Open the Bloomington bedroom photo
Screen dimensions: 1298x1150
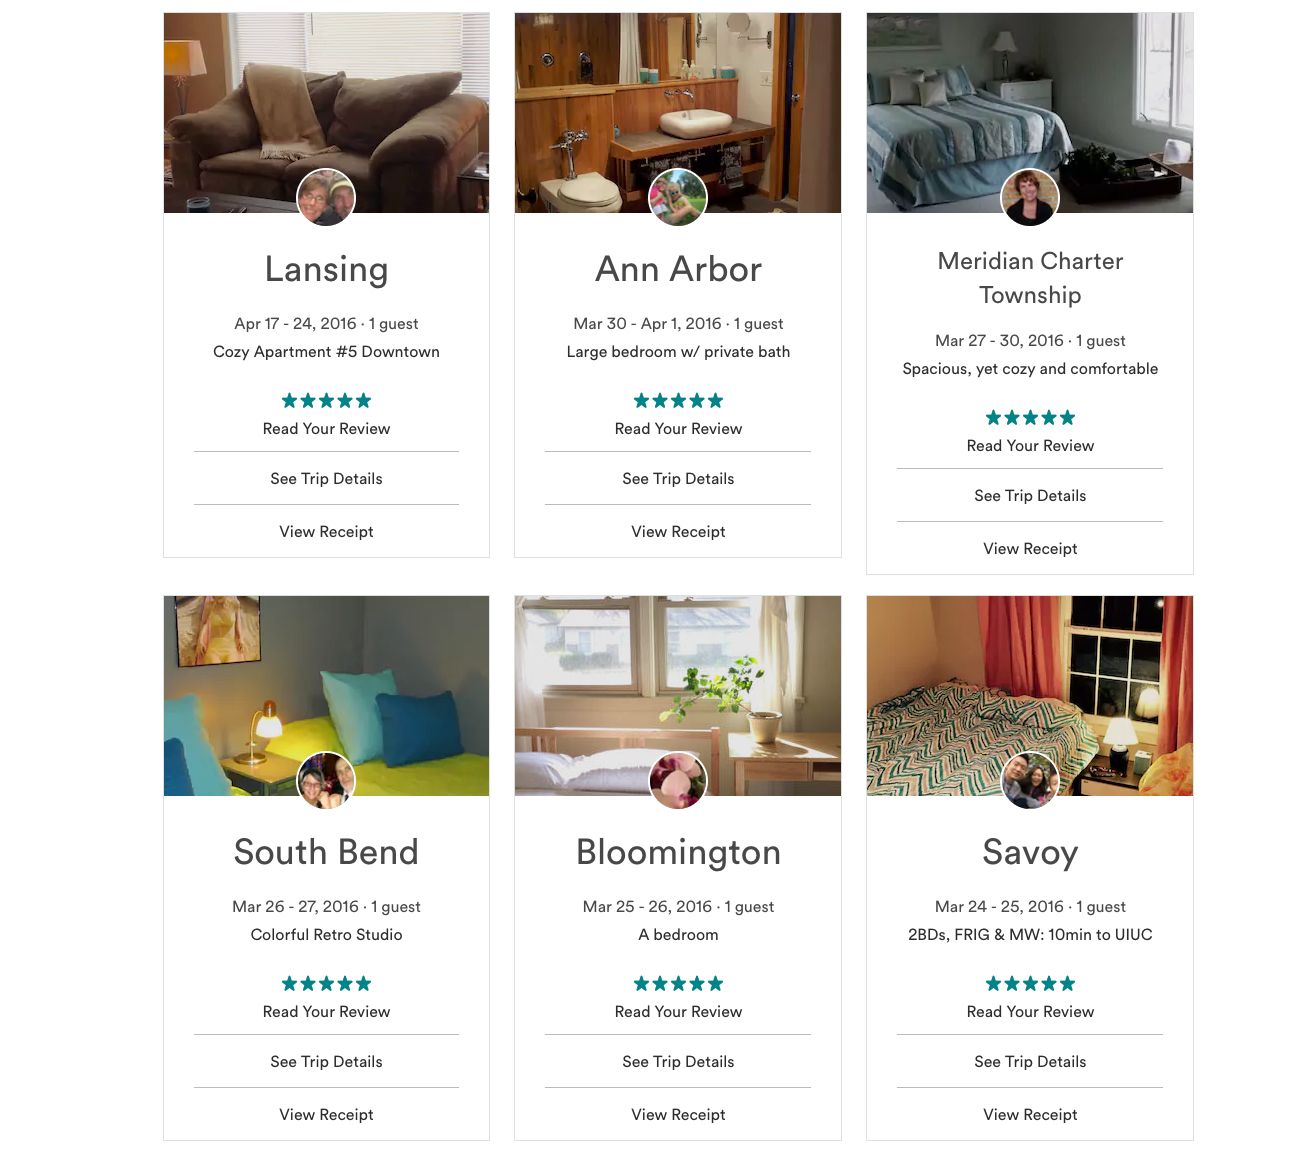coord(678,680)
